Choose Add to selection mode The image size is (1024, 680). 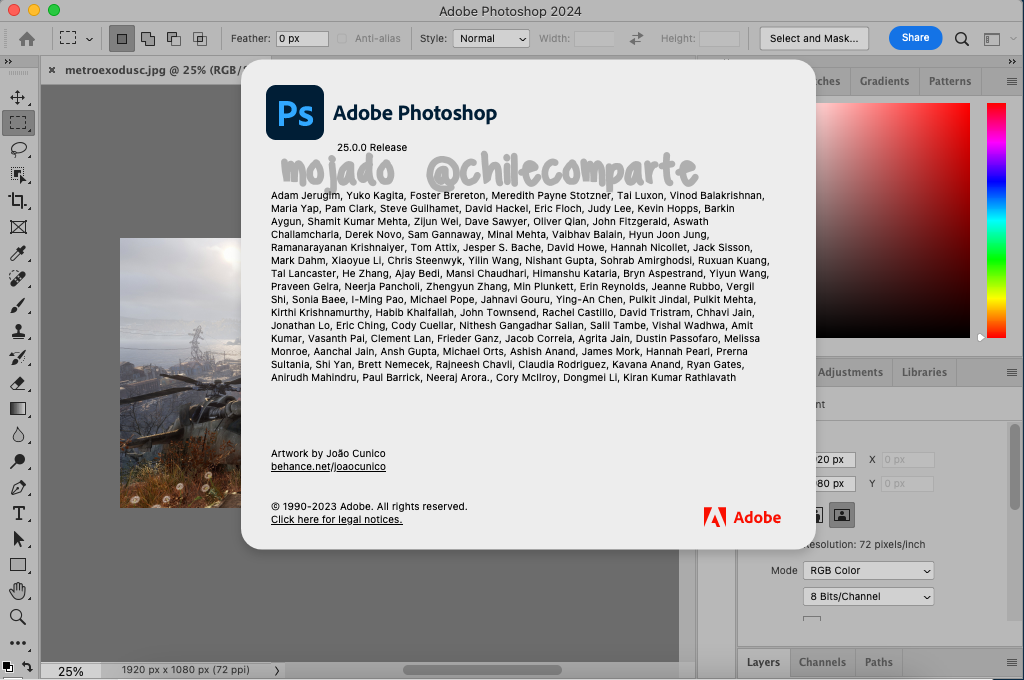tap(148, 39)
